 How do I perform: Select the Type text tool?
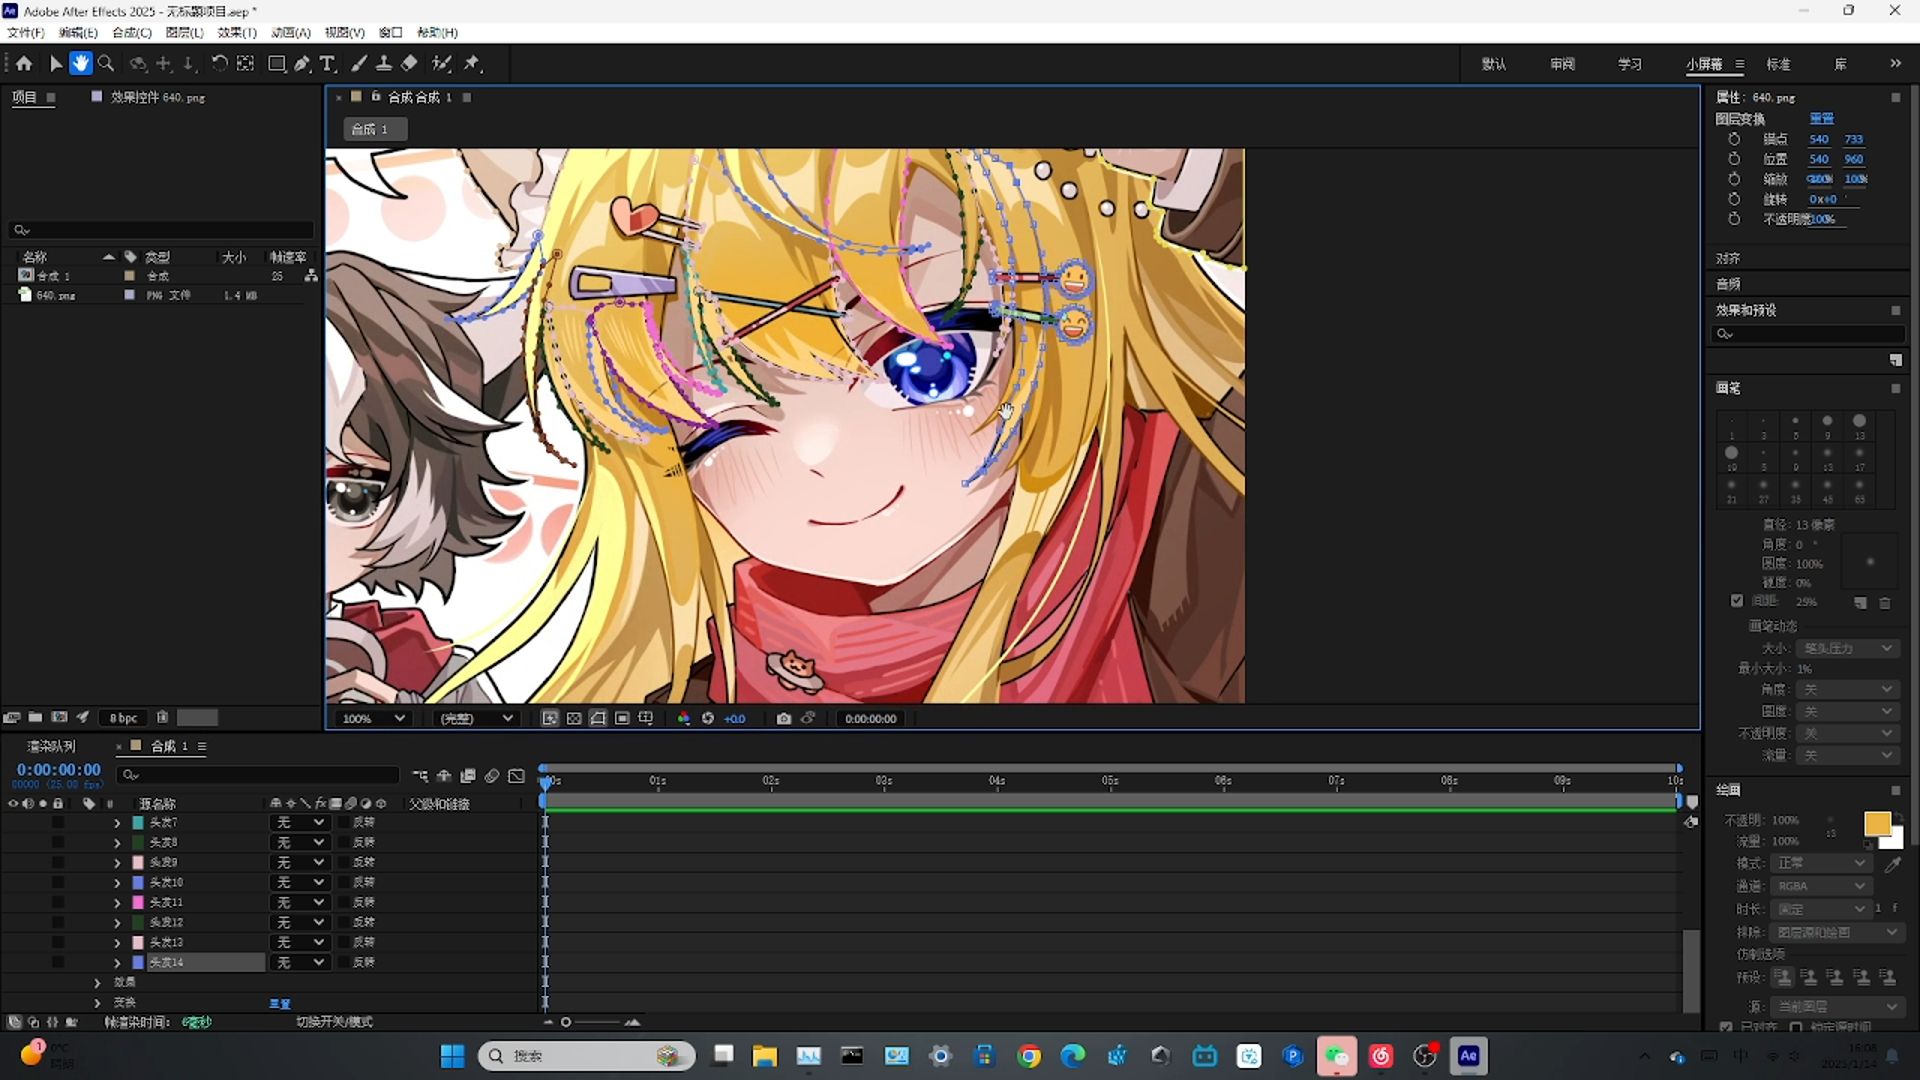pyautogui.click(x=327, y=63)
